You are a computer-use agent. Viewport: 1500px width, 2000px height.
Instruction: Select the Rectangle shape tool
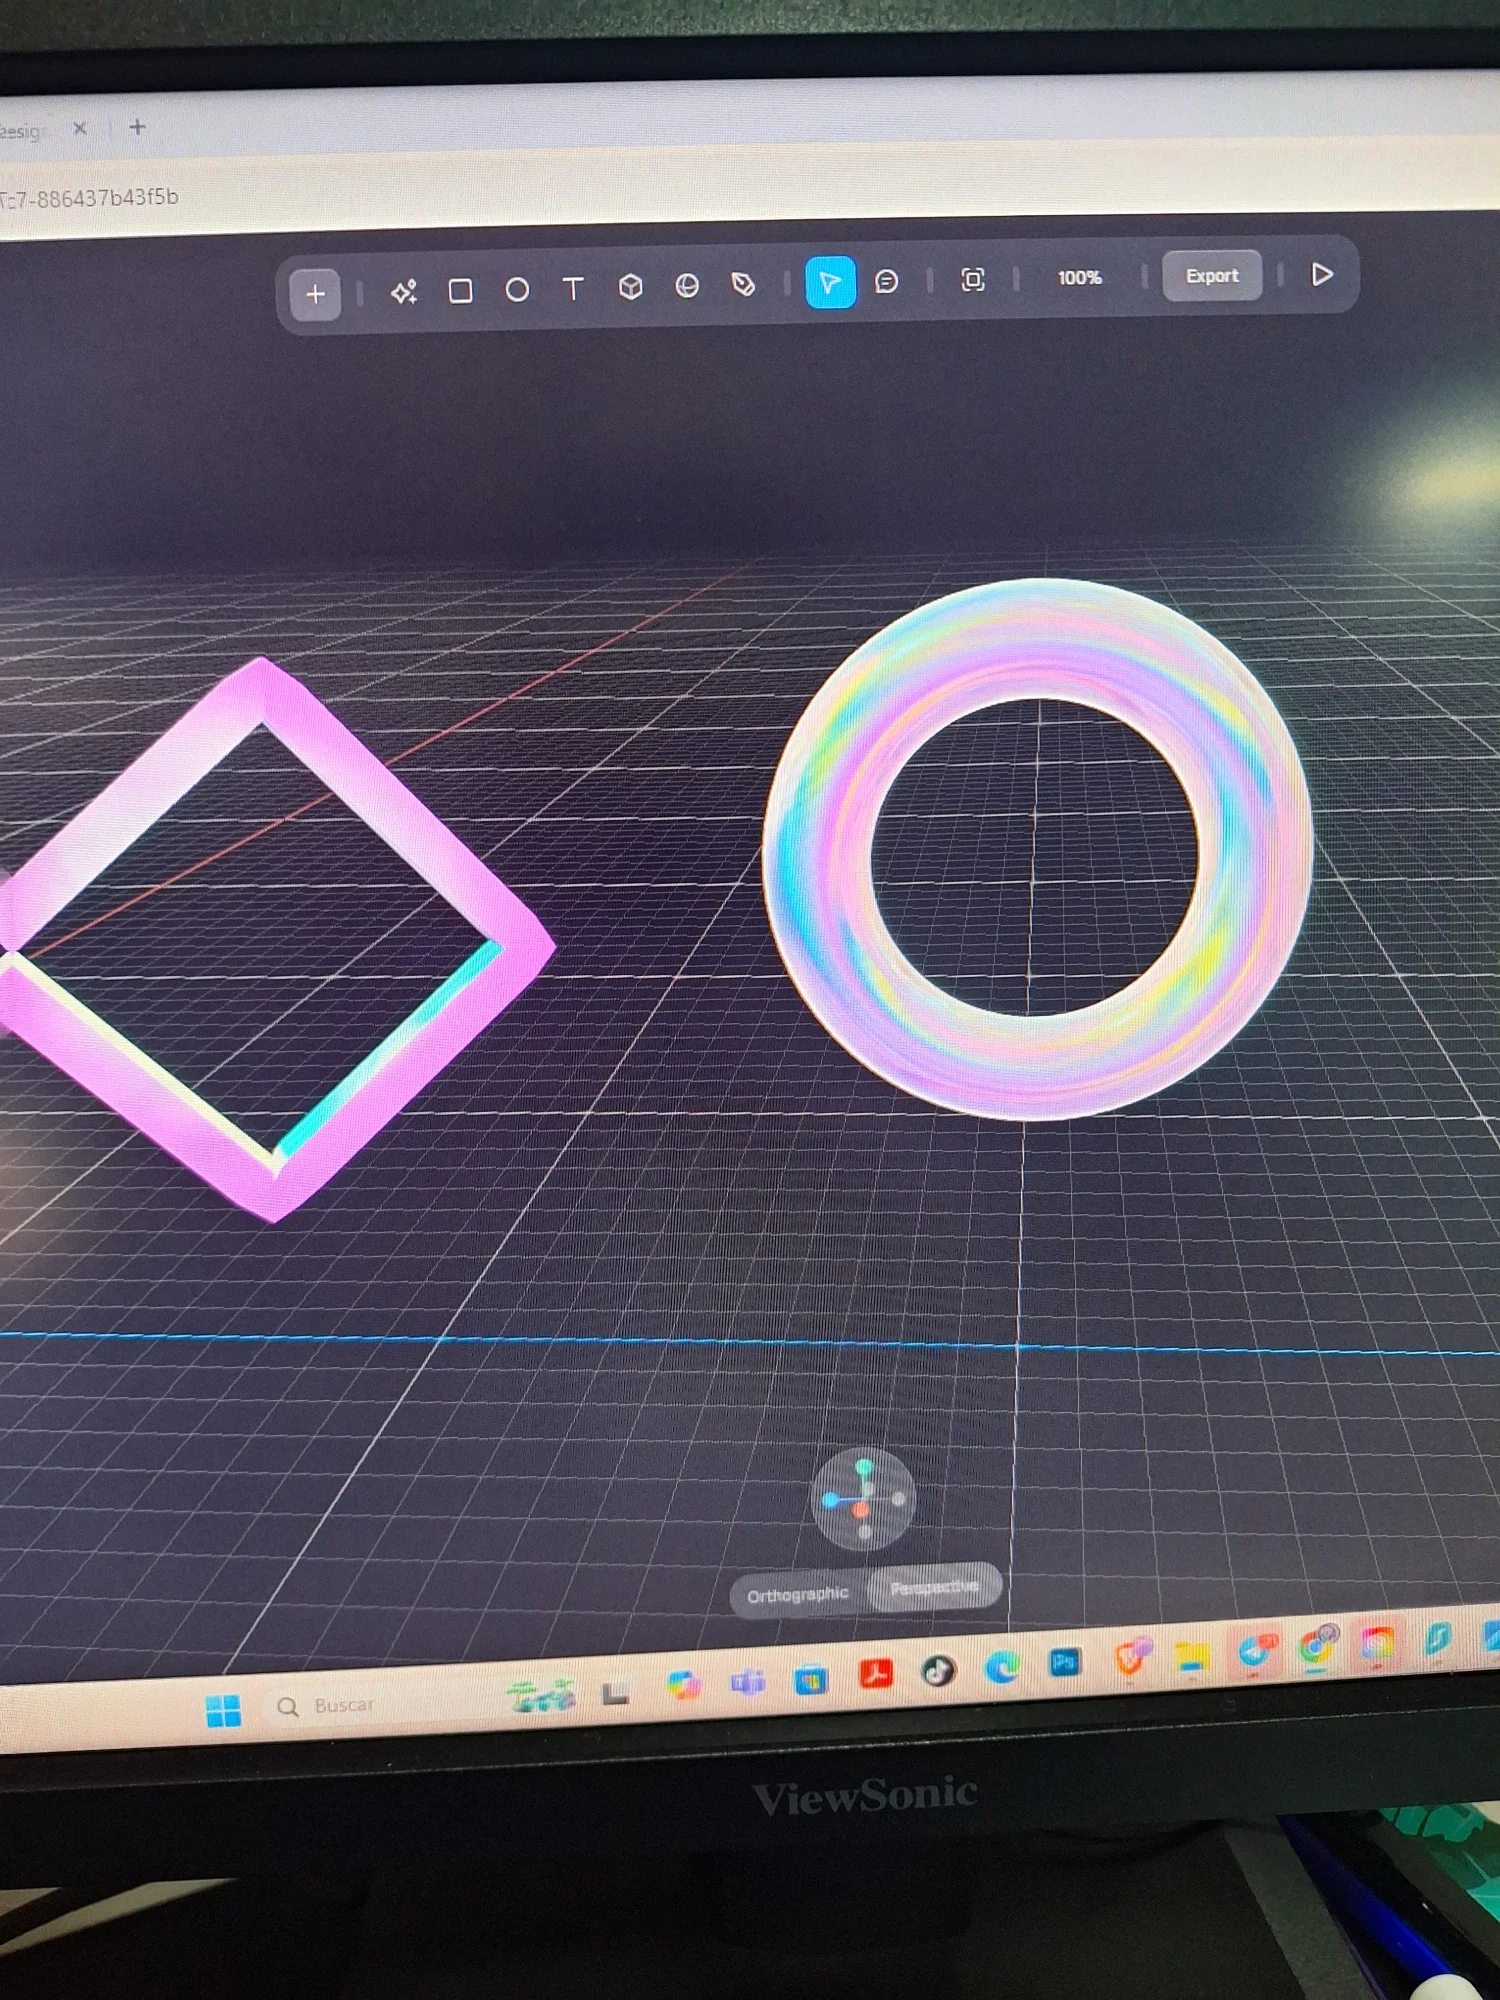pos(460,291)
